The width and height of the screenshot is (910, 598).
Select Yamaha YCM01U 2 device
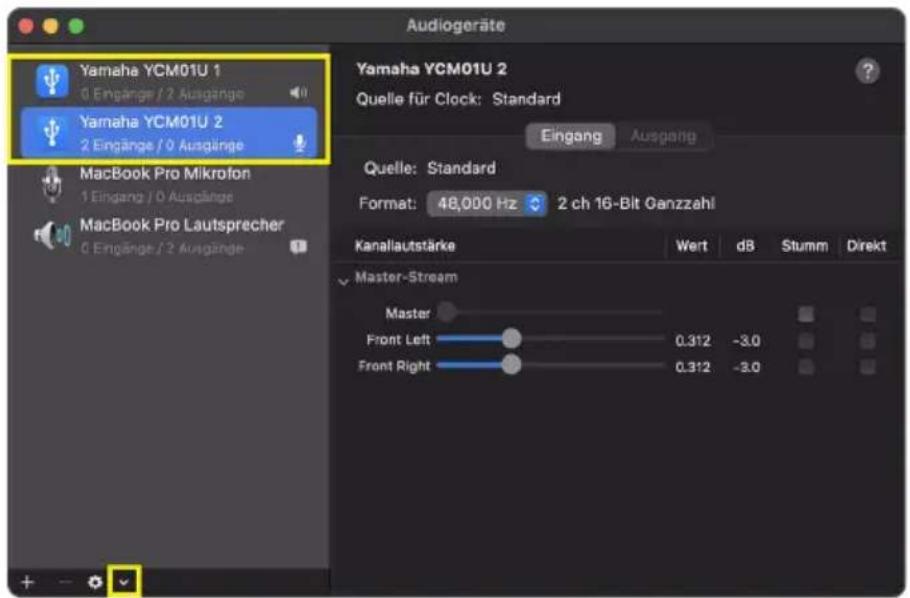(169, 132)
